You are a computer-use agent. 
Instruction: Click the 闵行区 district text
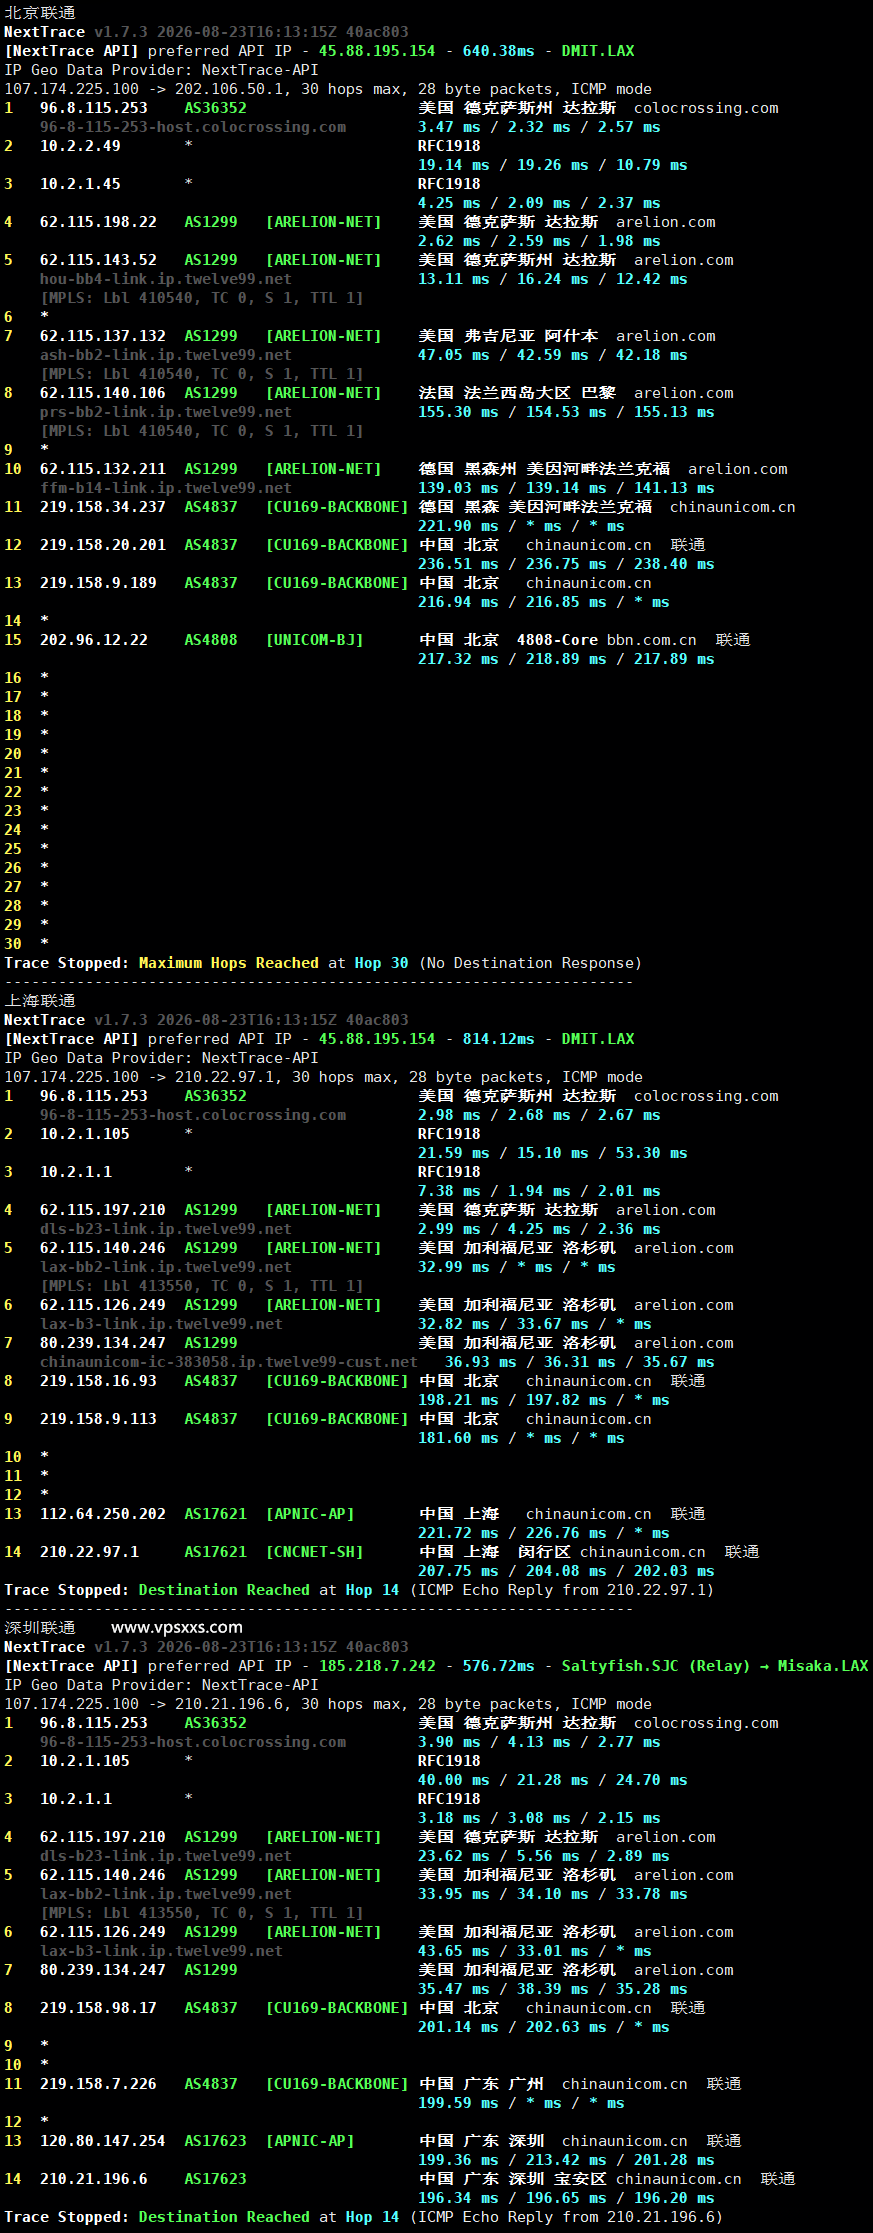(x=544, y=1552)
